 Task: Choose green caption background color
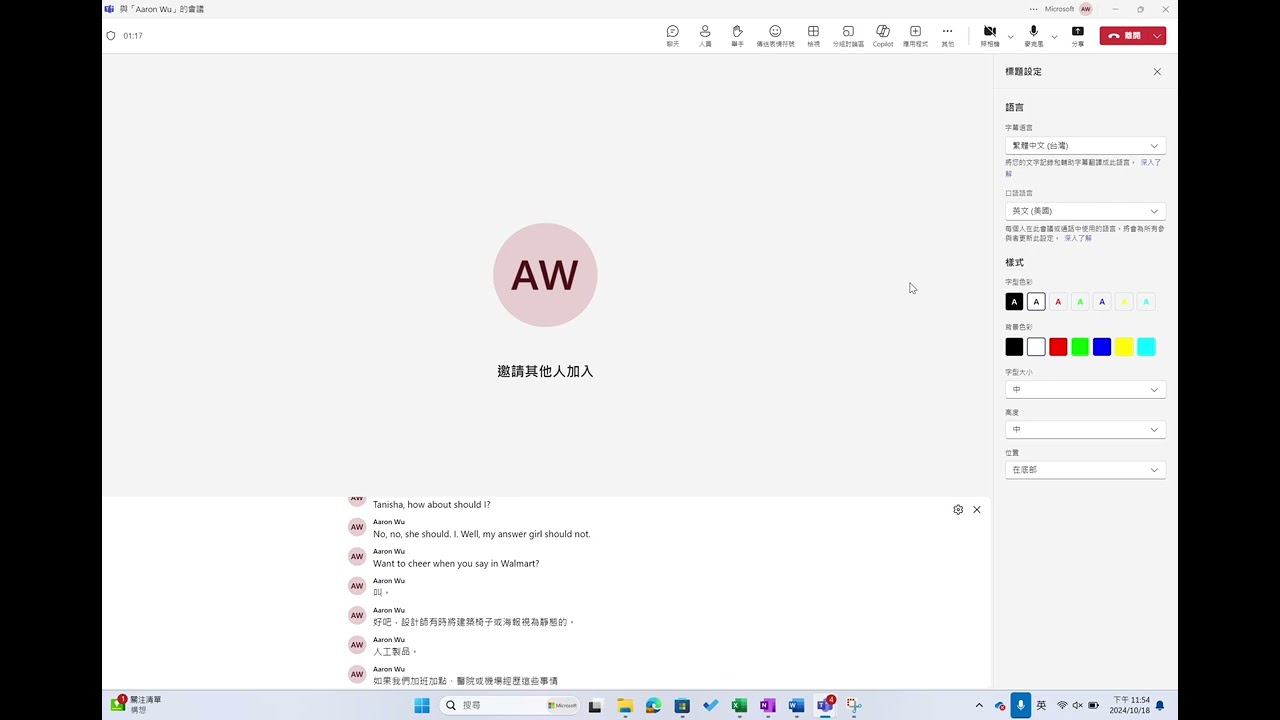point(1080,347)
